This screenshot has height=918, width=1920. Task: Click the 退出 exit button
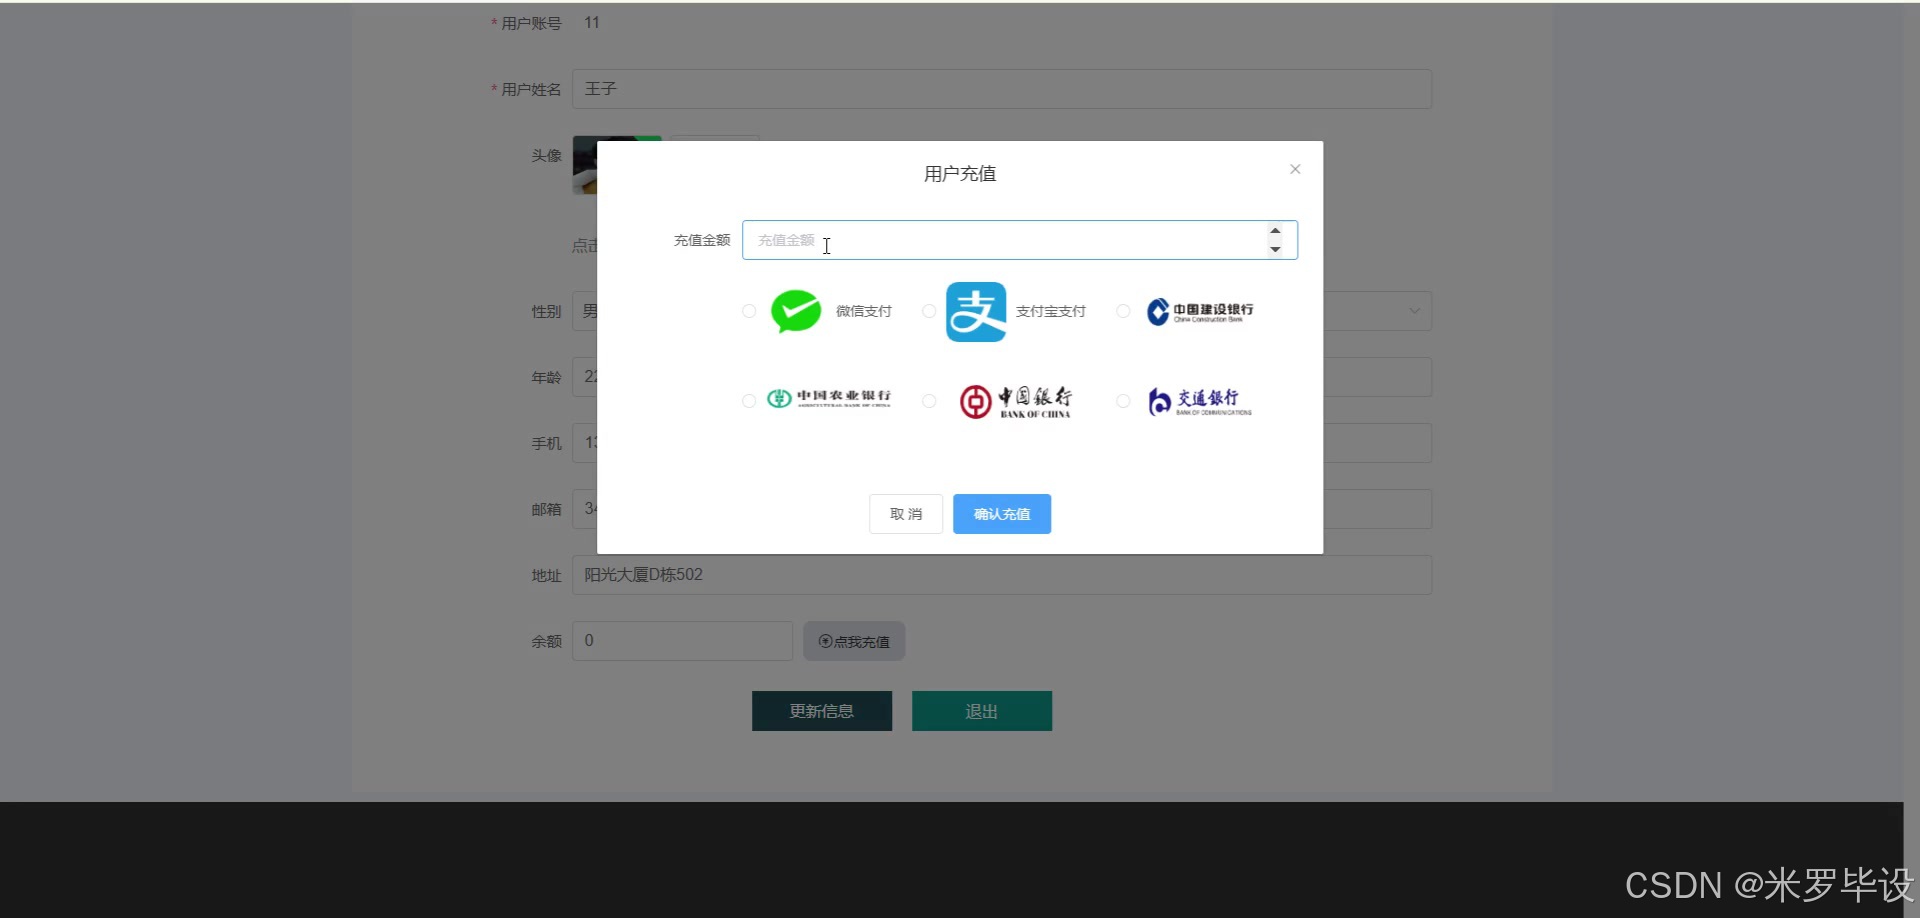(x=981, y=711)
